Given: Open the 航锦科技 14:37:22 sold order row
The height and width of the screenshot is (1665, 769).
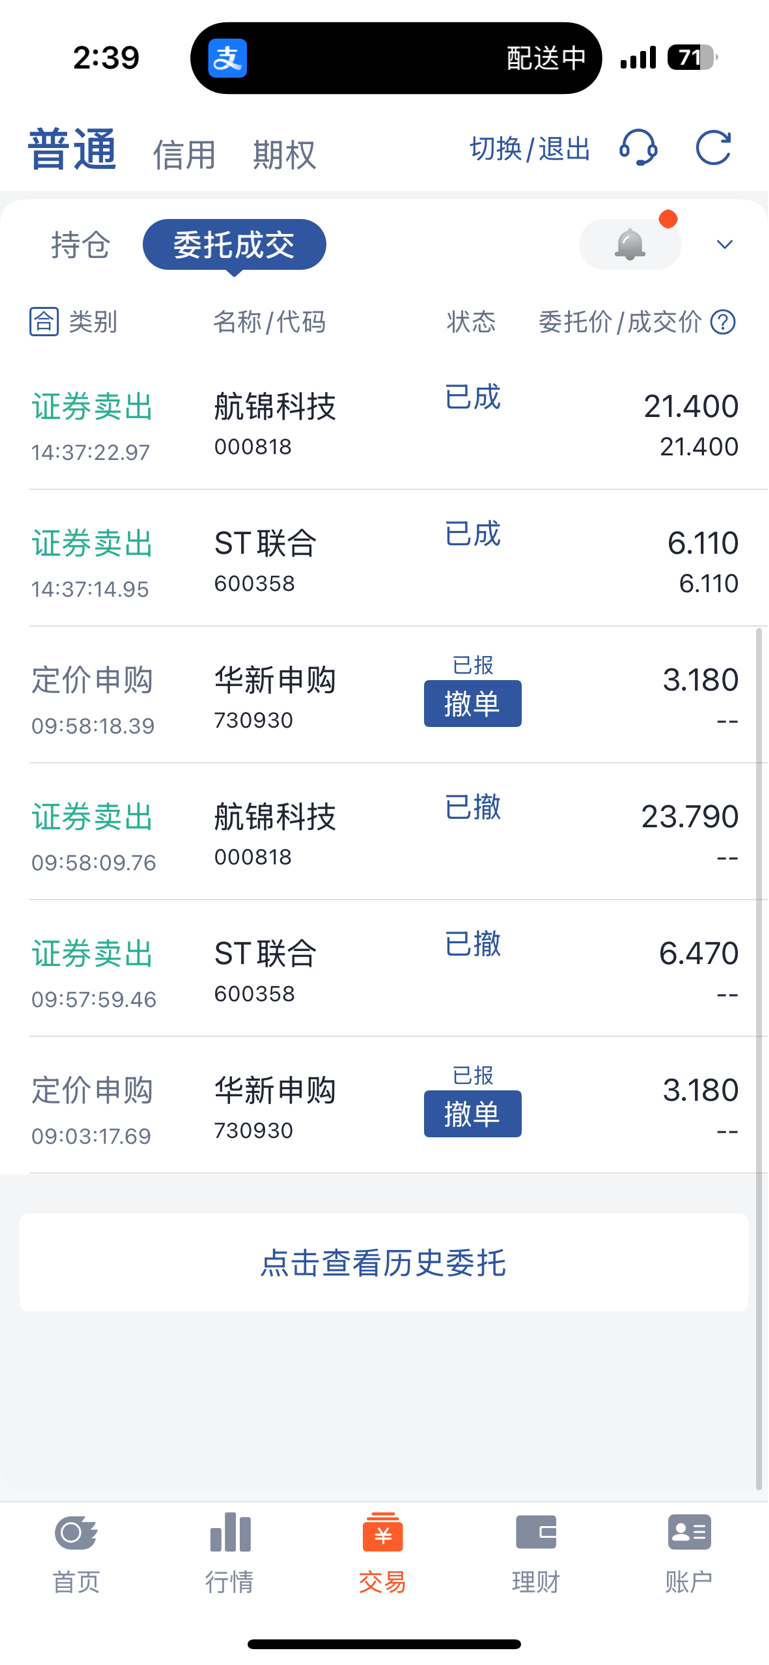Looking at the screenshot, I should (x=384, y=422).
